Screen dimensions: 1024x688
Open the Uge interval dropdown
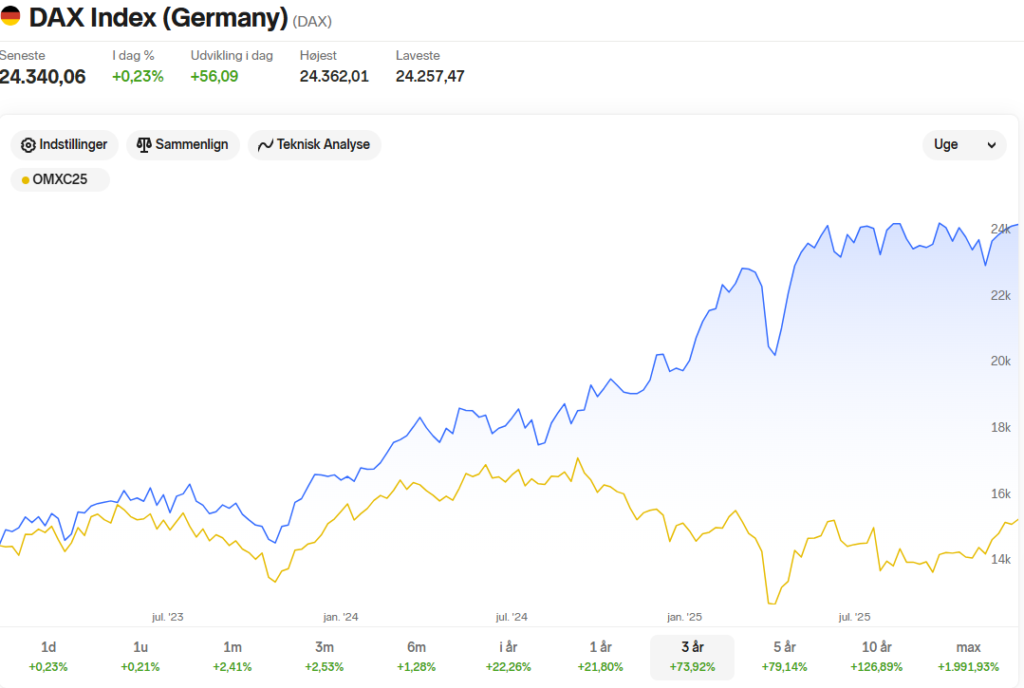[964, 145]
